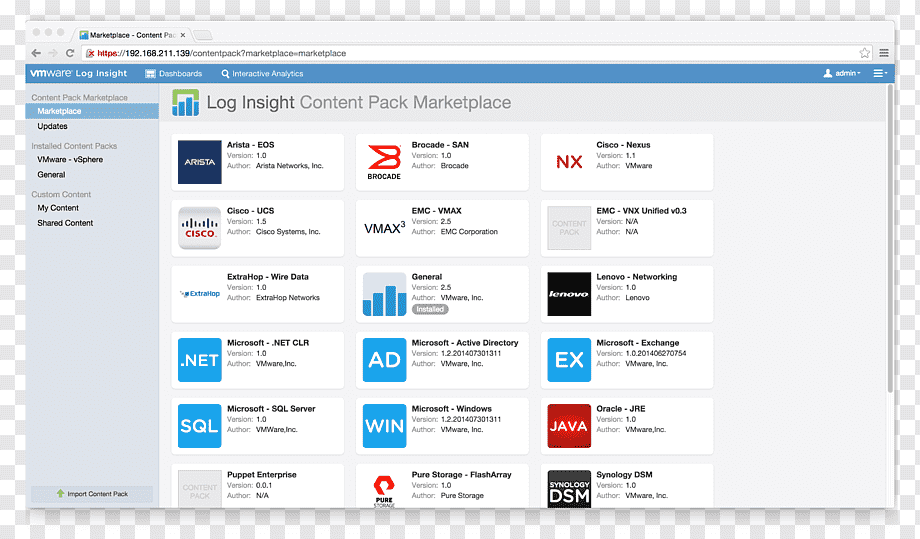Select the Active Directory AD icon
920x539 pixels.
click(384, 360)
